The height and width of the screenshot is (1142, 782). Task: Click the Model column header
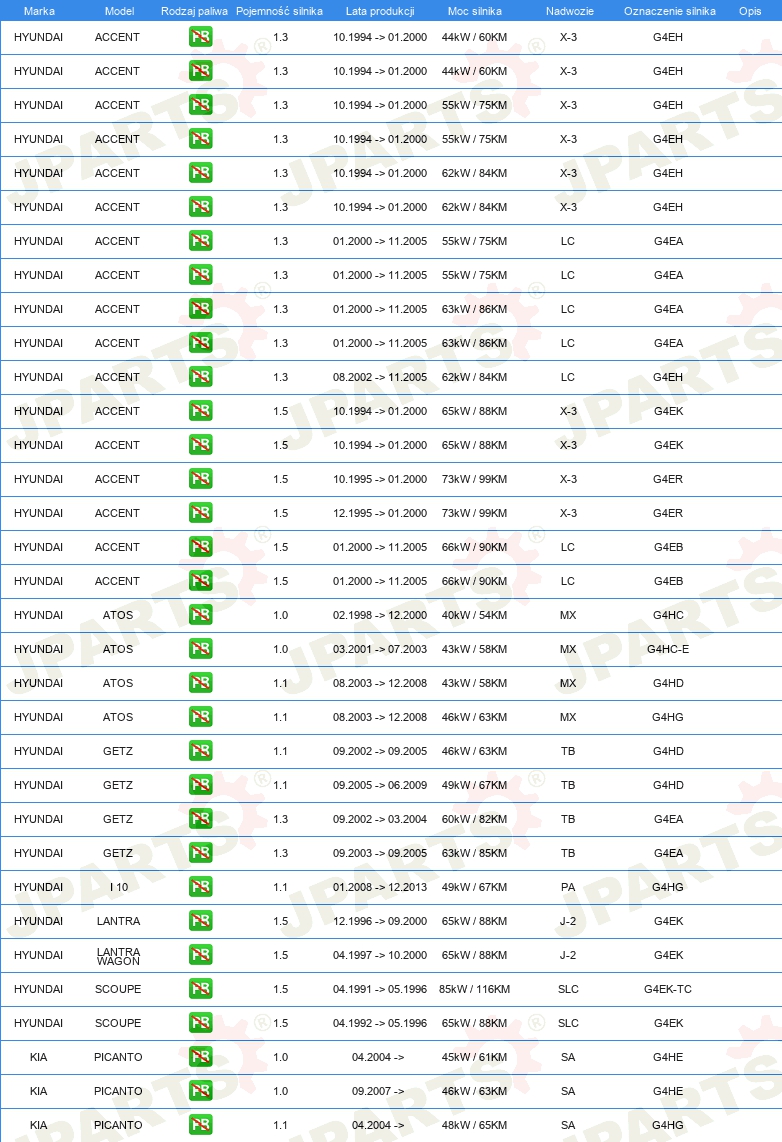[x=119, y=11]
